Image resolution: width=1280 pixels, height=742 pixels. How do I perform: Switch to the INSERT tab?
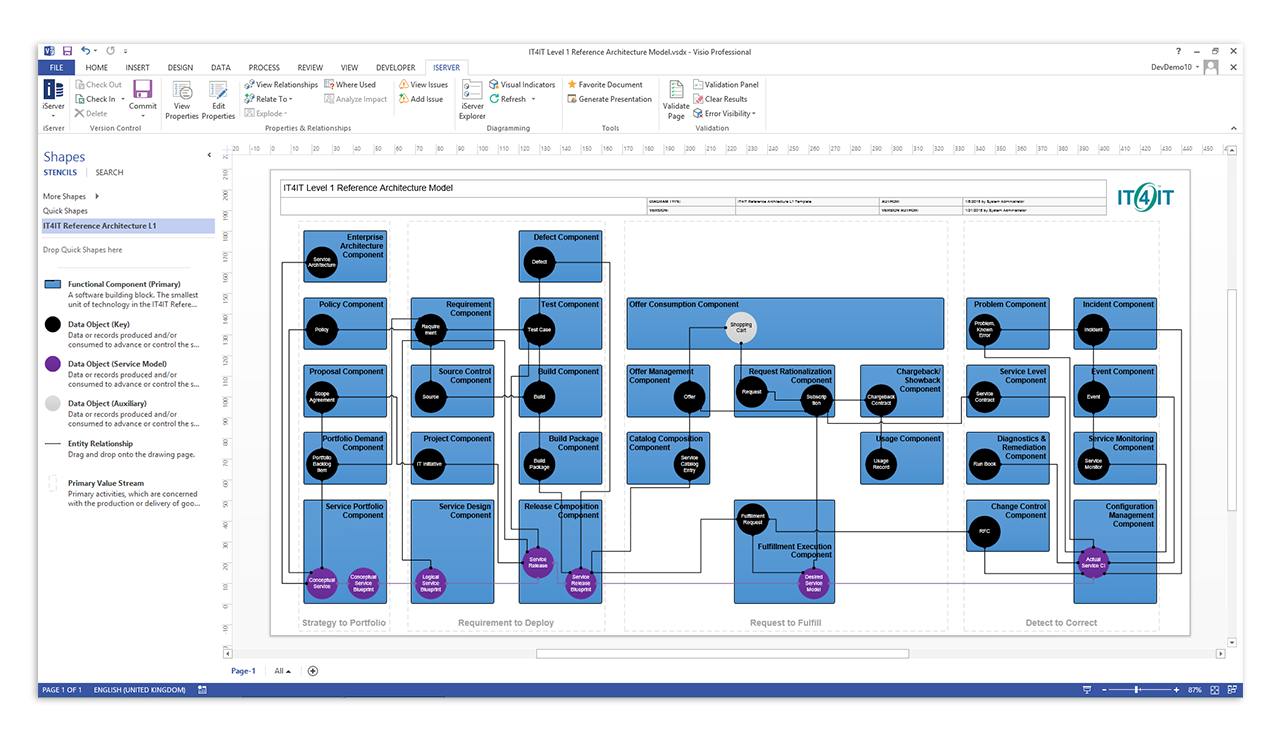tap(138, 68)
